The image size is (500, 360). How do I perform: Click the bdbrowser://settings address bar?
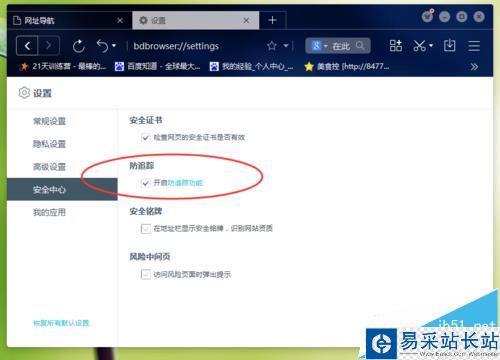pyautogui.click(x=176, y=46)
